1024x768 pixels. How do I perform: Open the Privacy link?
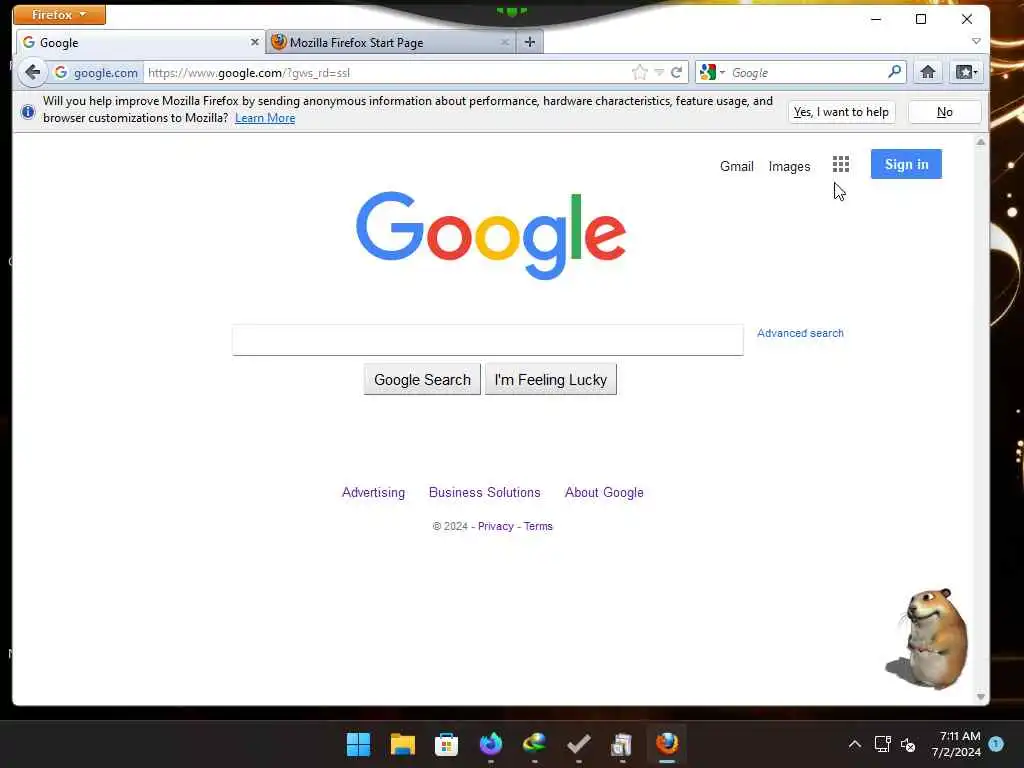496,526
